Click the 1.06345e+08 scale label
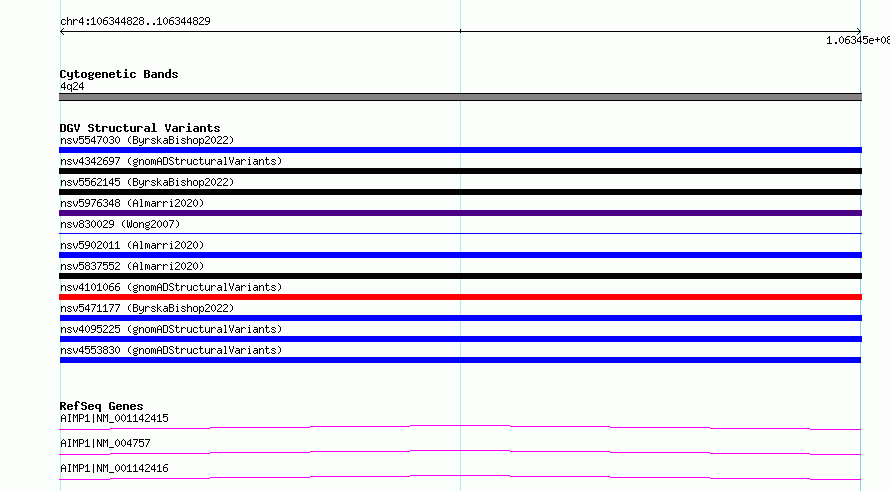 tap(858, 40)
